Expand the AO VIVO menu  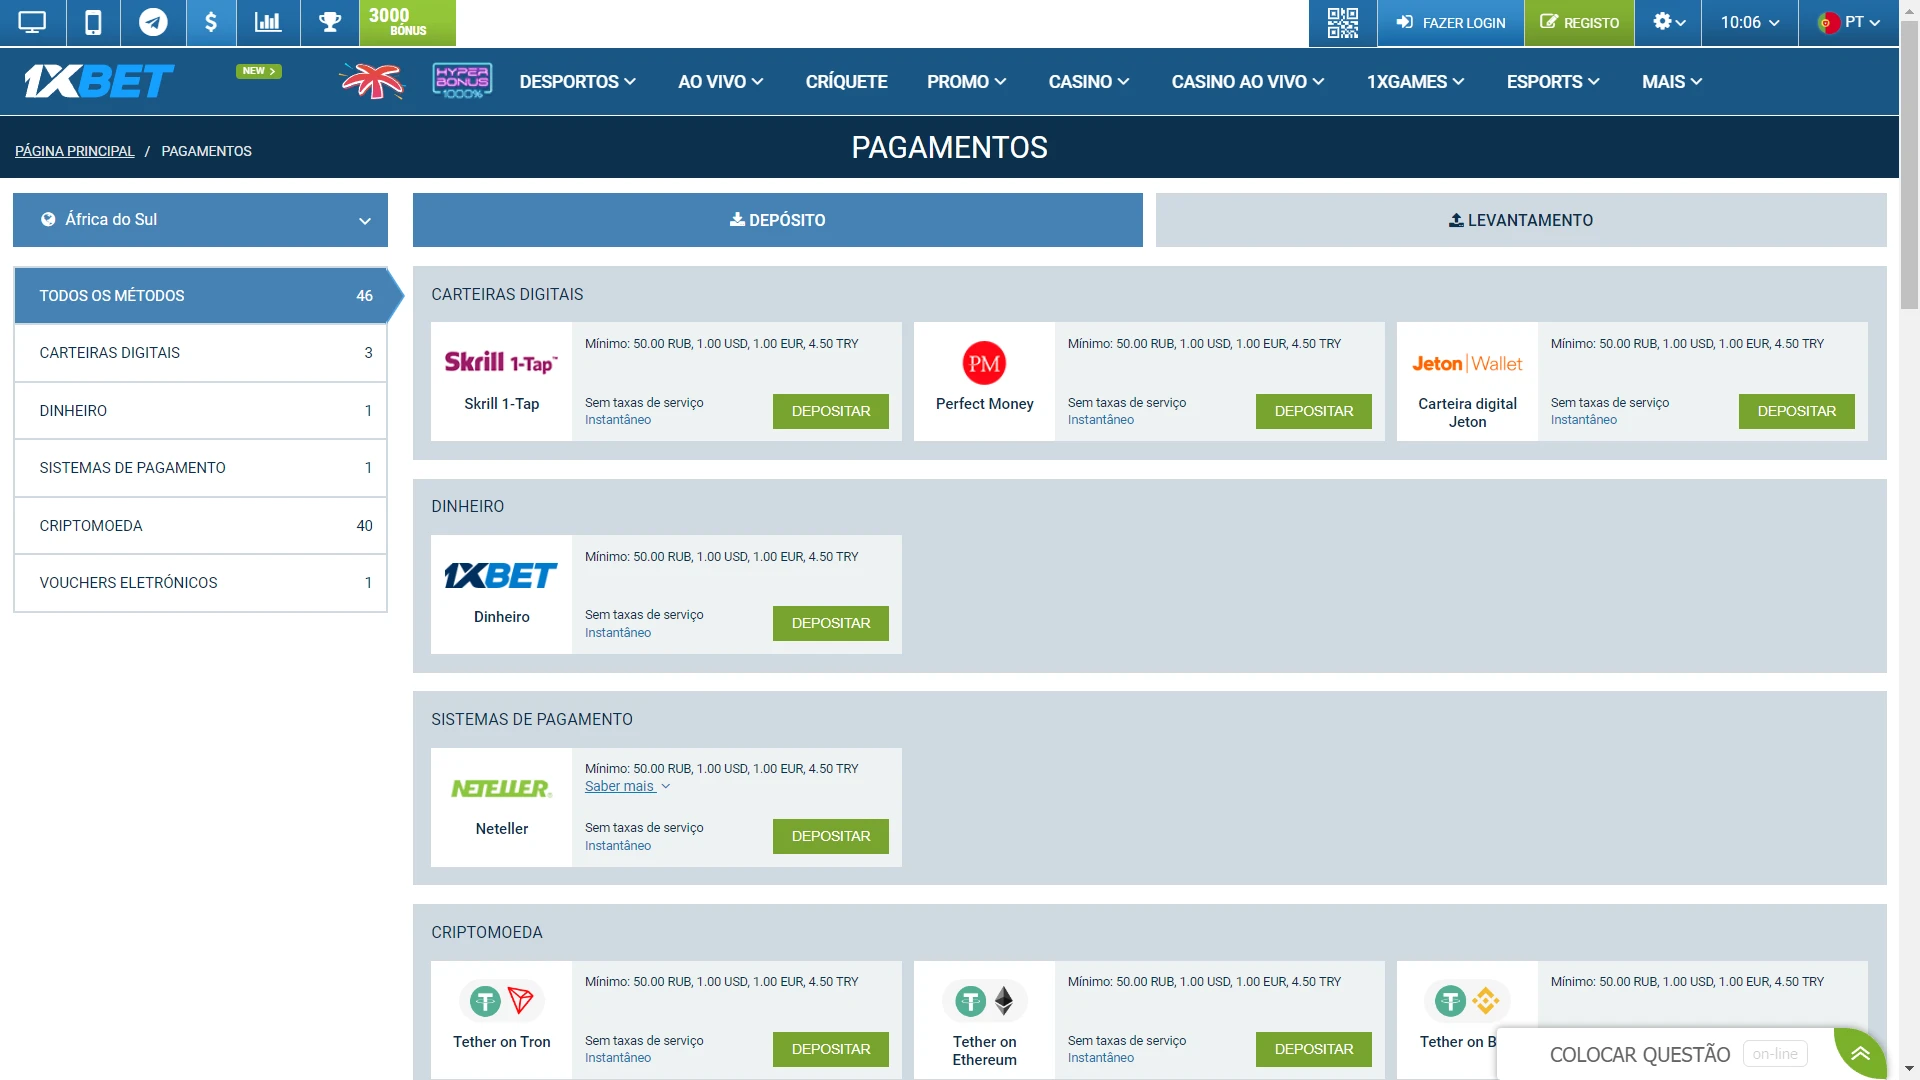pos(720,82)
